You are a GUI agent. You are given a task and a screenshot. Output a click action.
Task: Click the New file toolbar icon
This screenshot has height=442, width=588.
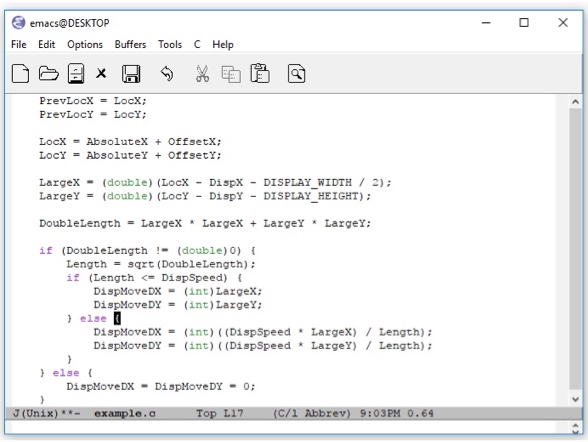coord(20,73)
